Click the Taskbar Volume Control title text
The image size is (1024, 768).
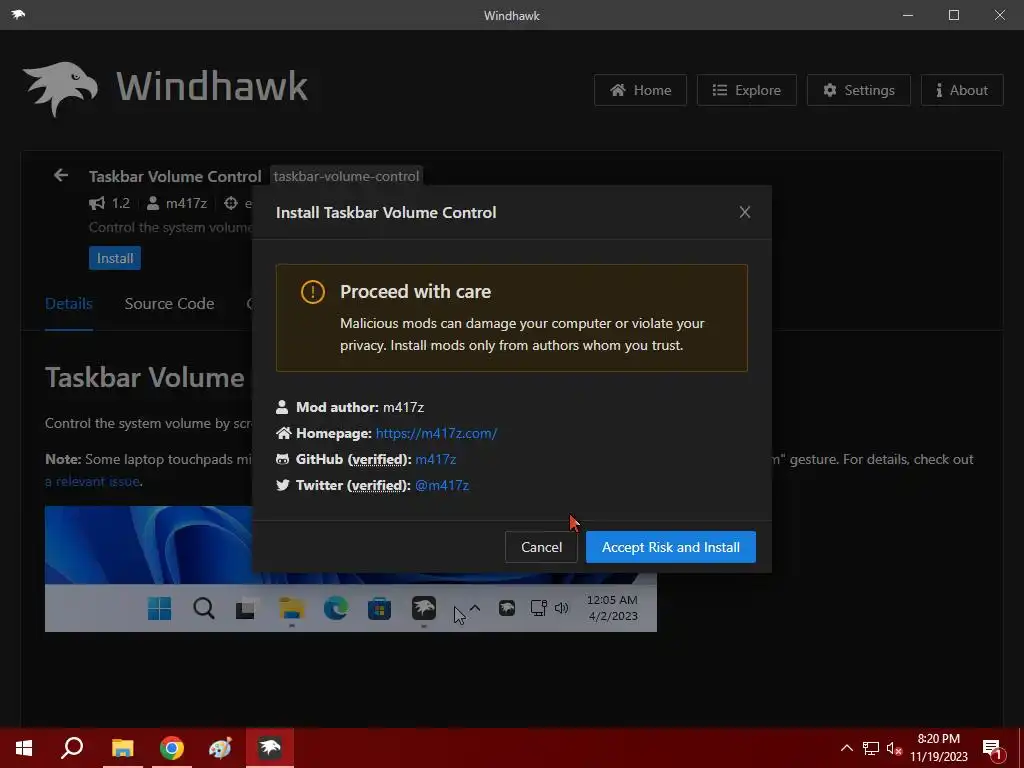(x=175, y=176)
